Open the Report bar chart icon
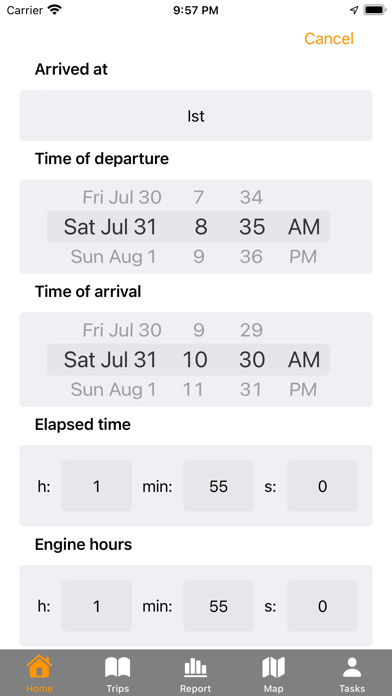Image resolution: width=392 pixels, height=696 pixels. (x=196, y=667)
